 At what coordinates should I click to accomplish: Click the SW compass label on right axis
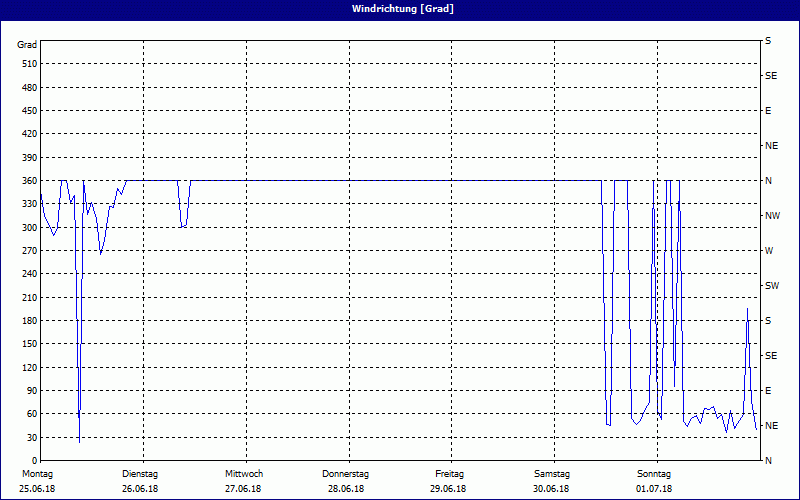coord(771,286)
